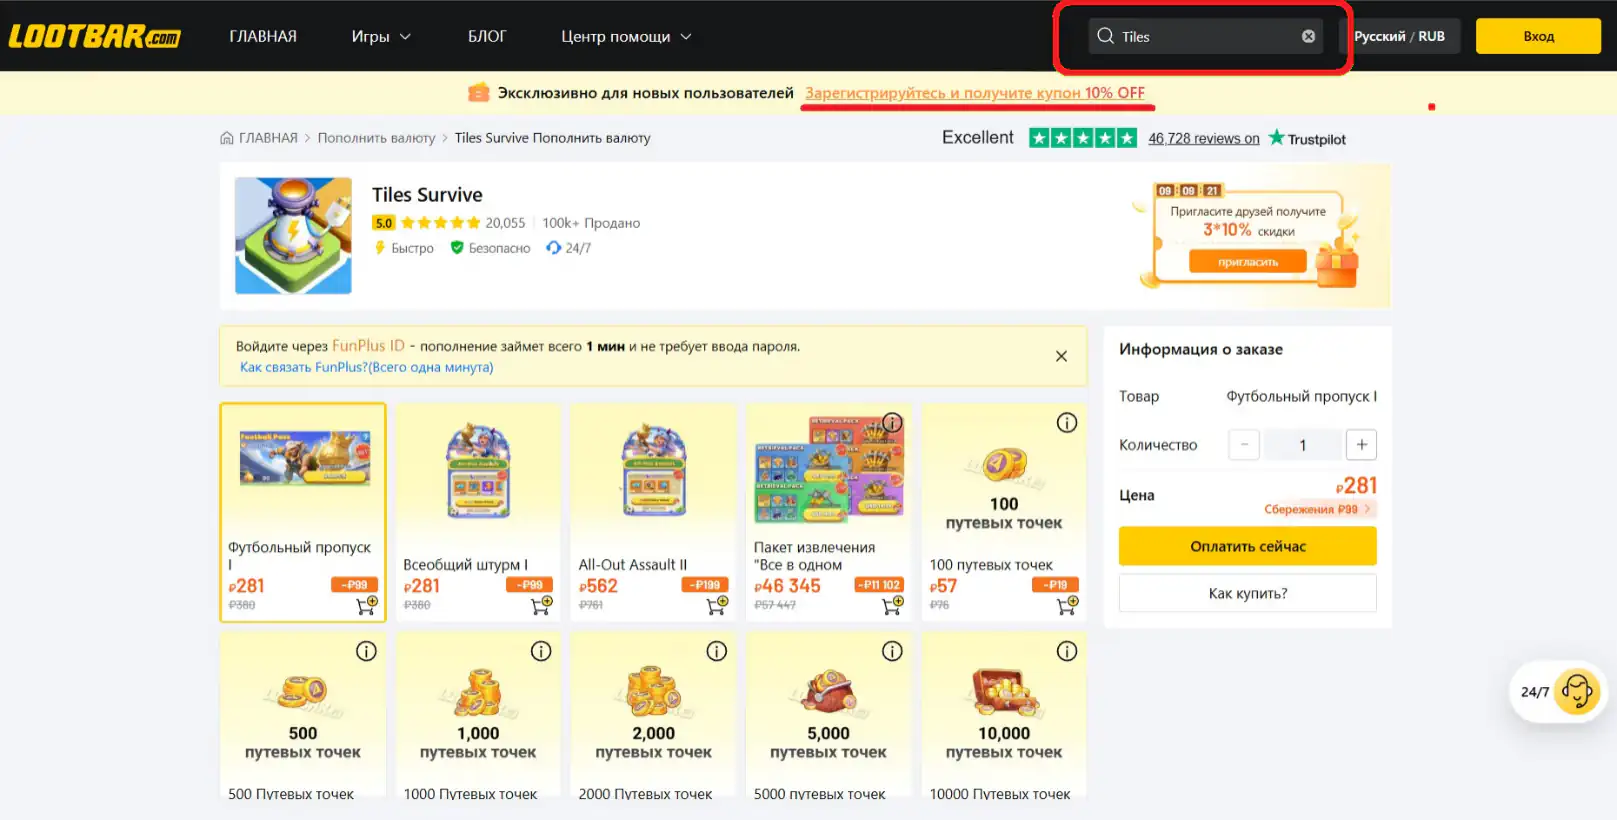Click the home icon in breadcrumb
The width and height of the screenshot is (1617, 820).
click(227, 138)
